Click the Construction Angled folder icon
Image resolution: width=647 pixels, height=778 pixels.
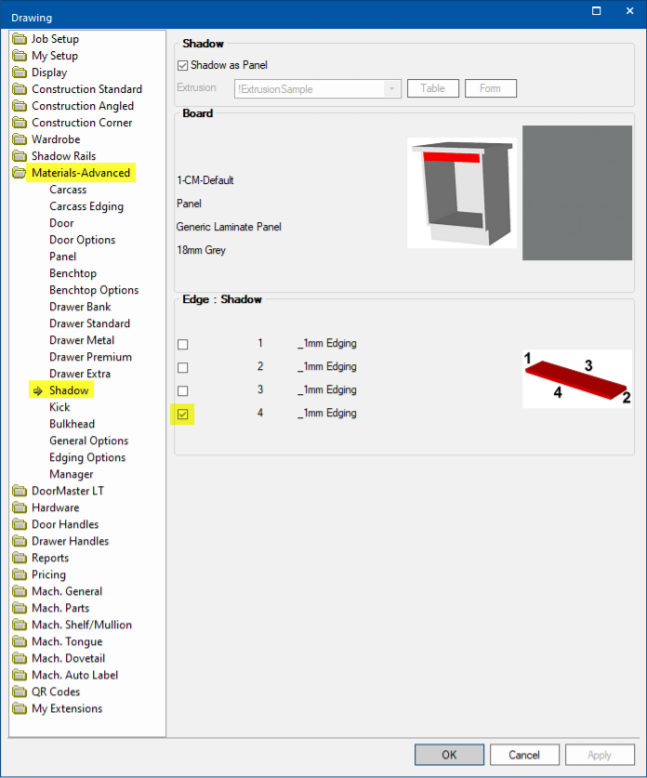pyautogui.click(x=19, y=106)
